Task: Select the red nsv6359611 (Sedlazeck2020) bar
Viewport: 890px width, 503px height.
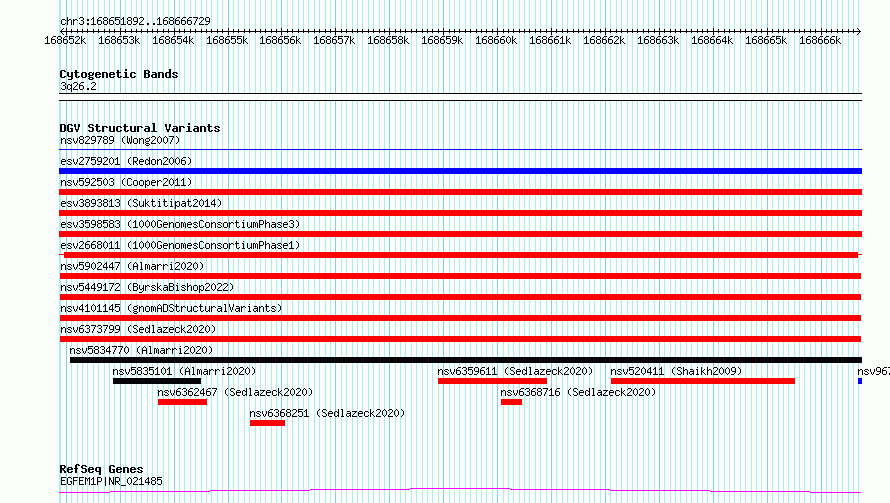Action: pos(492,381)
